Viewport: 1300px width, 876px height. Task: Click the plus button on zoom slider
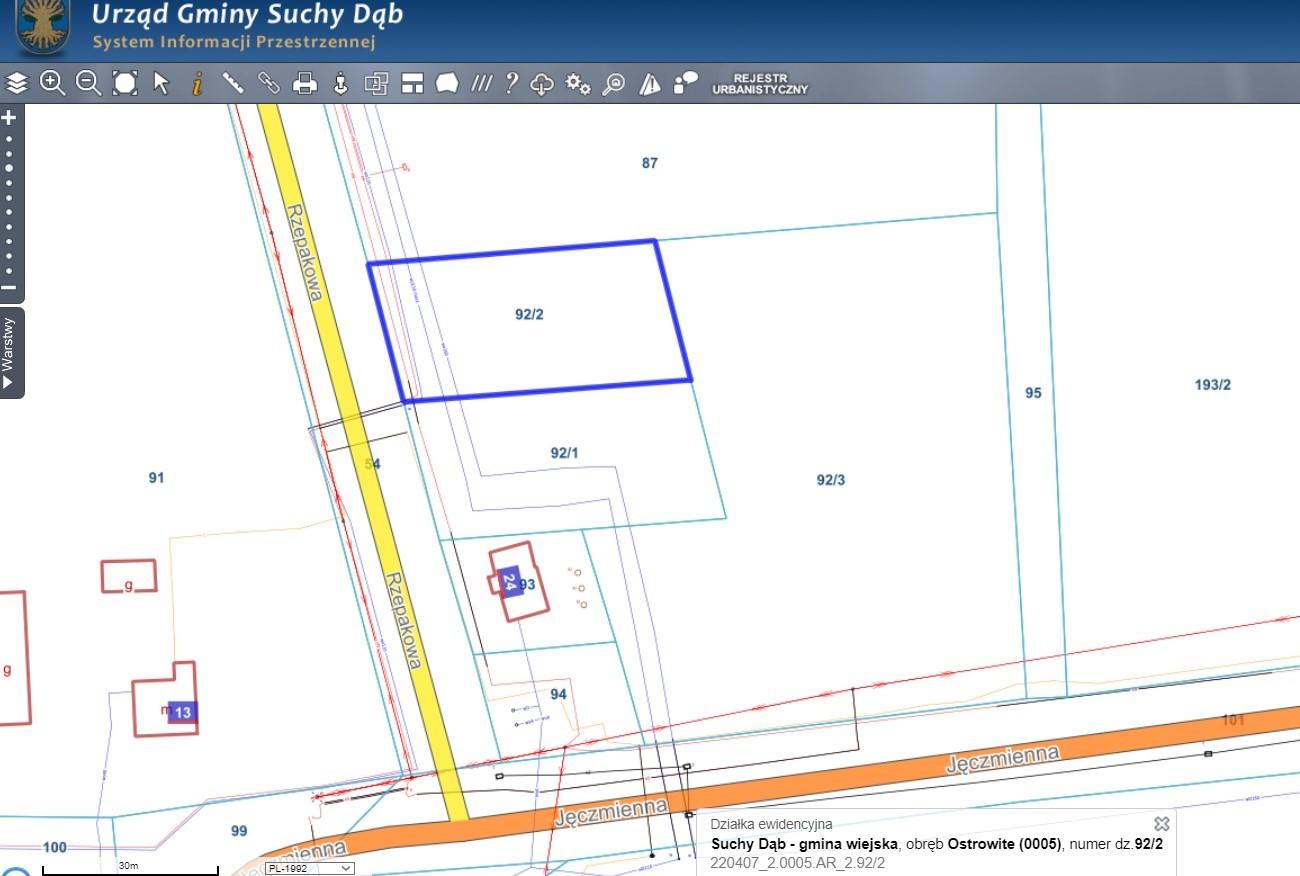[x=9, y=117]
